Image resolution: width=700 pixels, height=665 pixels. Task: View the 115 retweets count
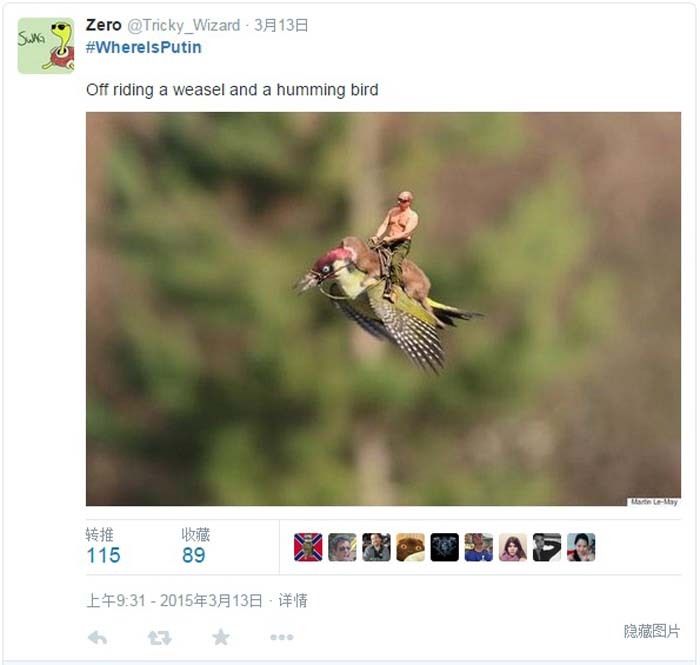[104, 556]
